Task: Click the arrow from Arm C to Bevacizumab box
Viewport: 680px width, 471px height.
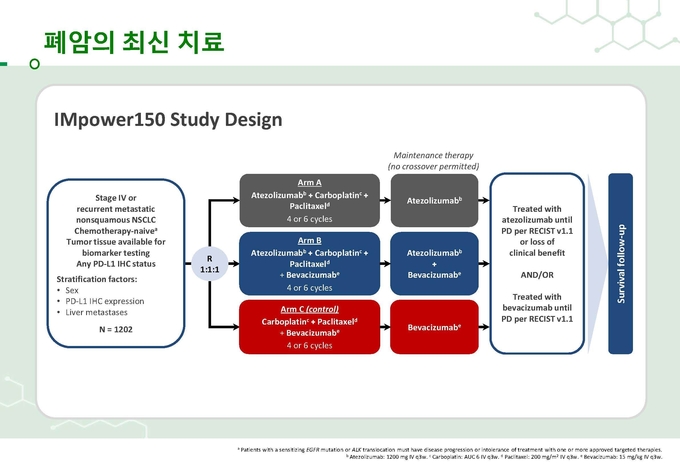Action: click(x=385, y=327)
